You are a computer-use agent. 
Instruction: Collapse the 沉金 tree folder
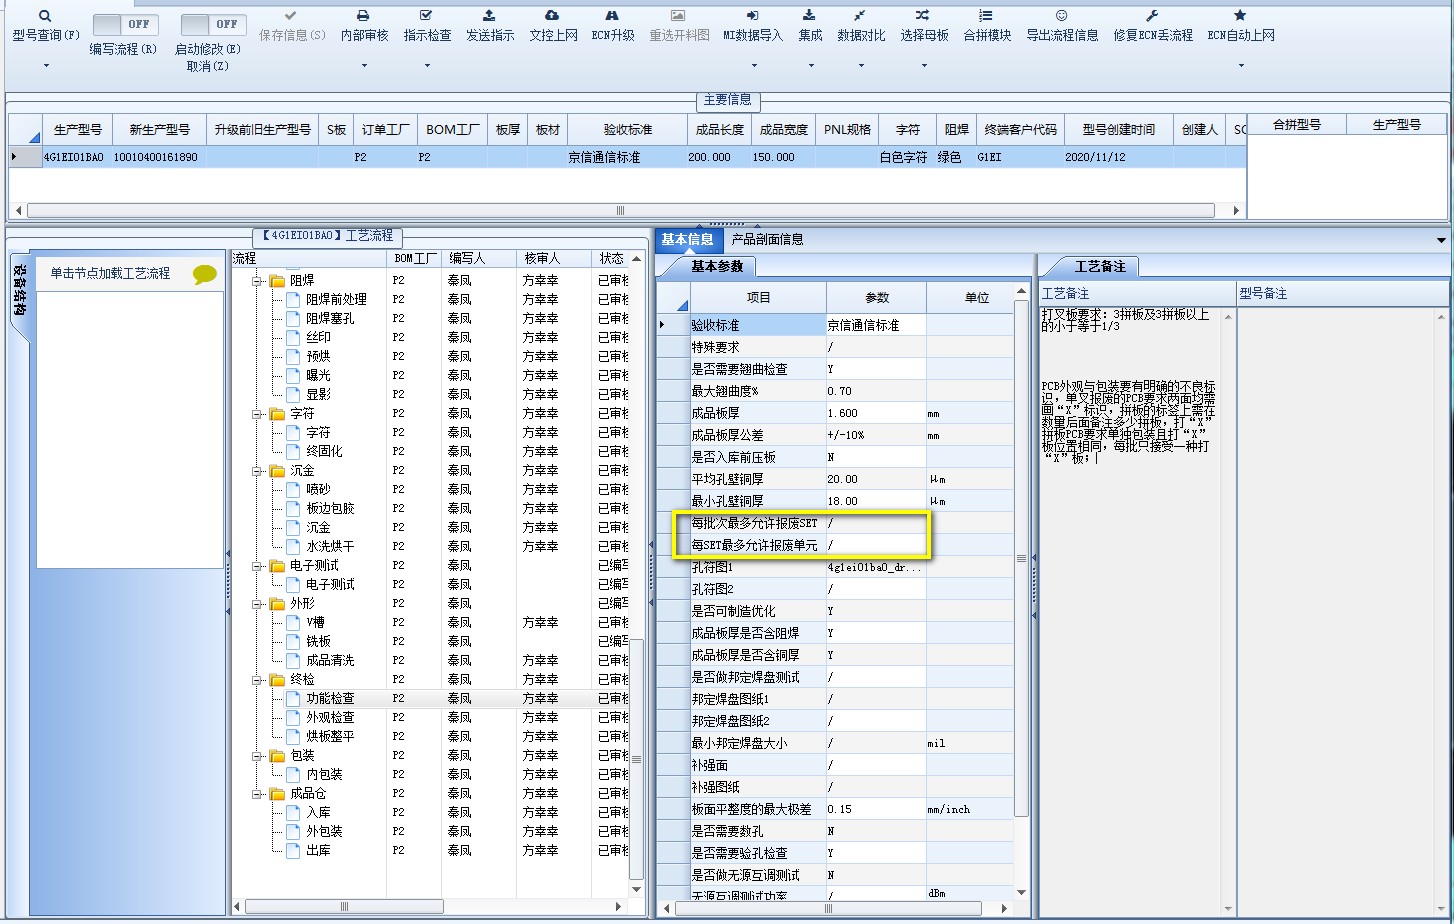[257, 471]
